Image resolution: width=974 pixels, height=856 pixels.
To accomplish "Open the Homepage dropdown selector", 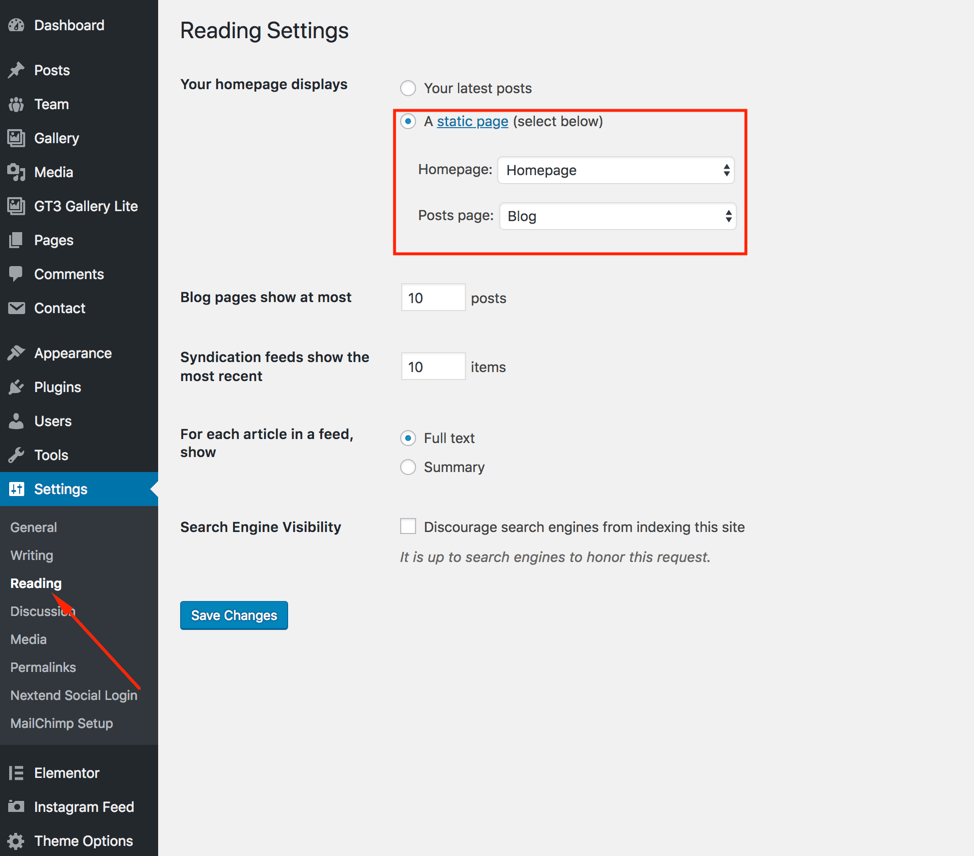I will [x=616, y=170].
